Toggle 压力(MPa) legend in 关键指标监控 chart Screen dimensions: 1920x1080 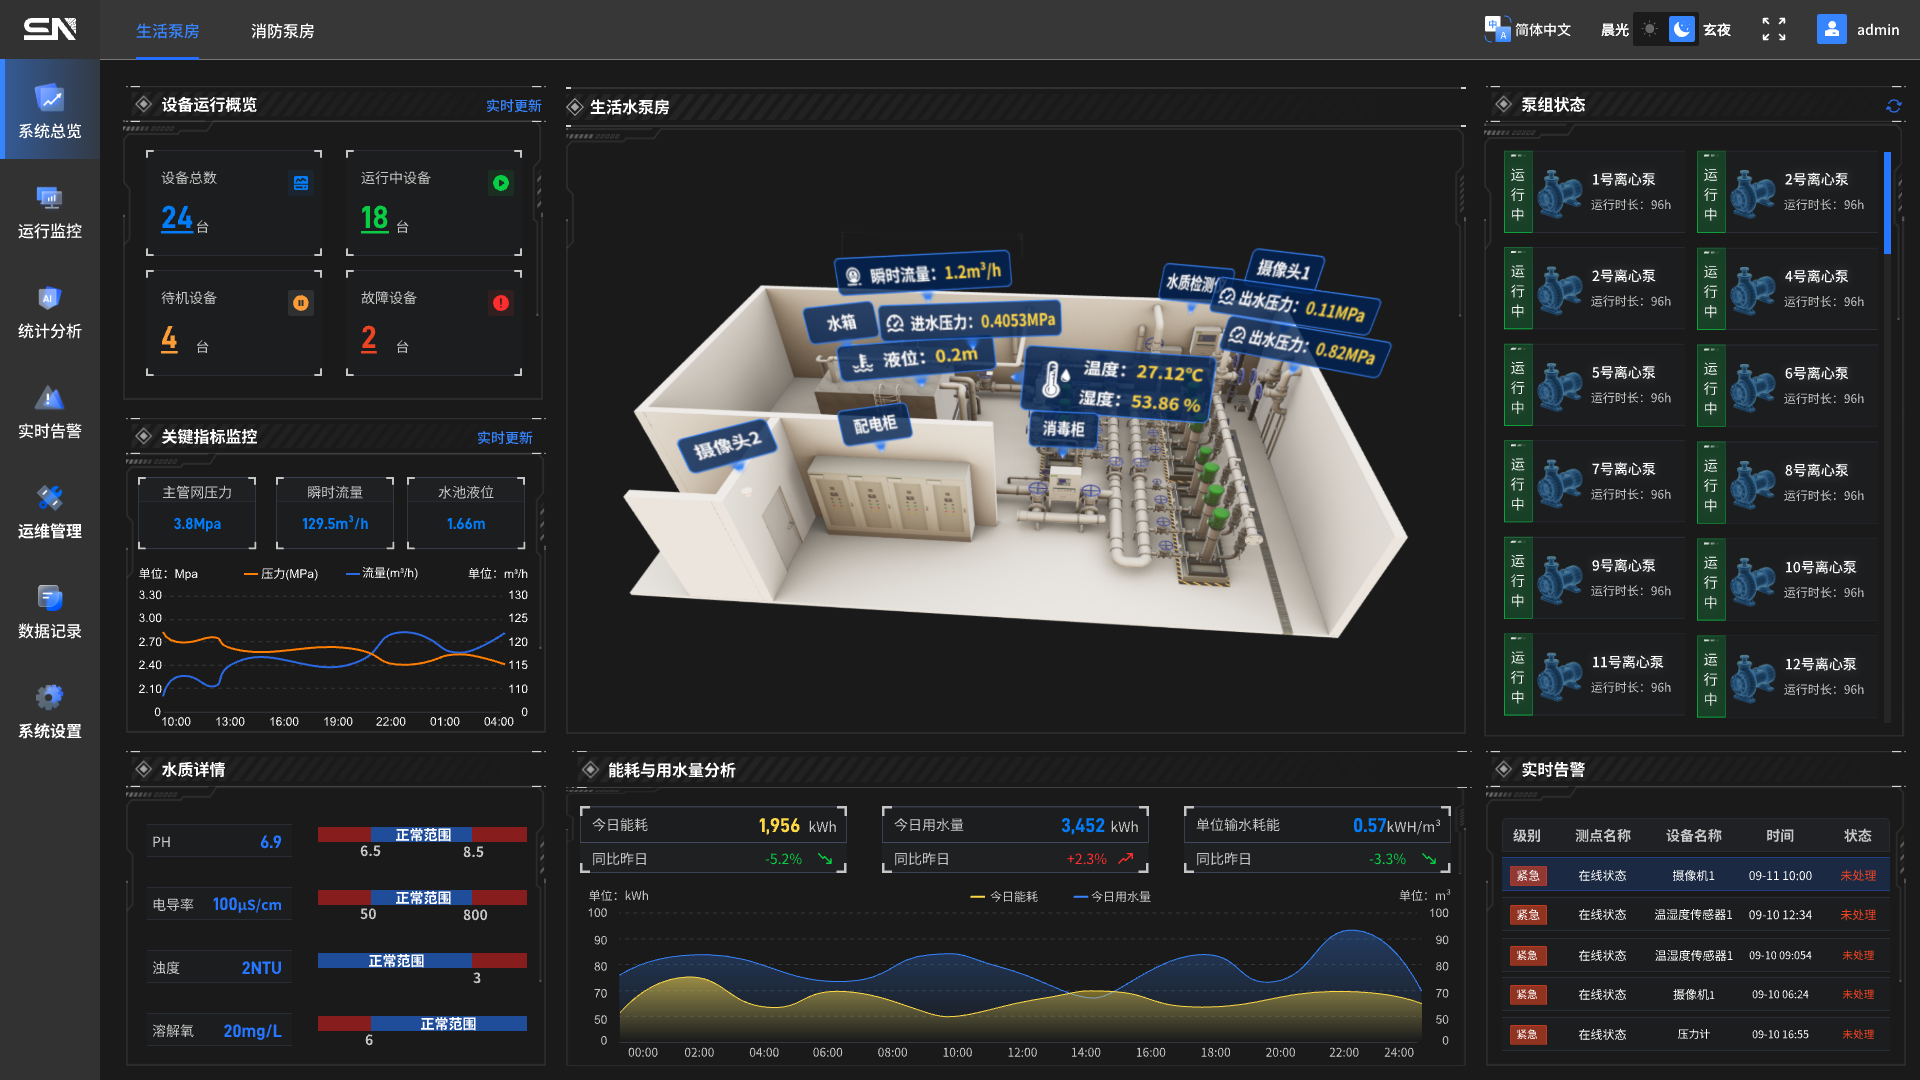(x=281, y=574)
